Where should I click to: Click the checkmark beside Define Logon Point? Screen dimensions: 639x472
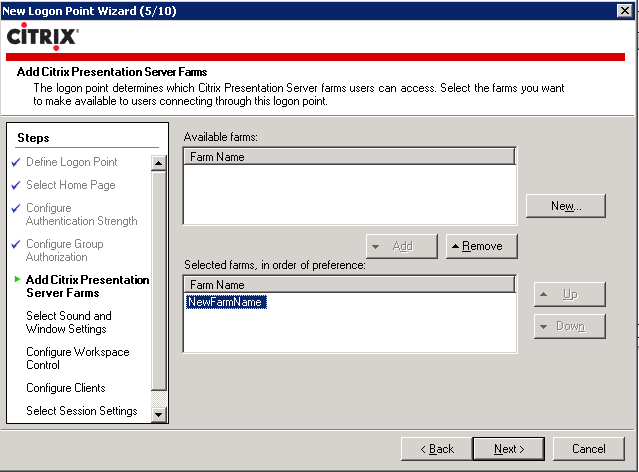(x=15, y=162)
